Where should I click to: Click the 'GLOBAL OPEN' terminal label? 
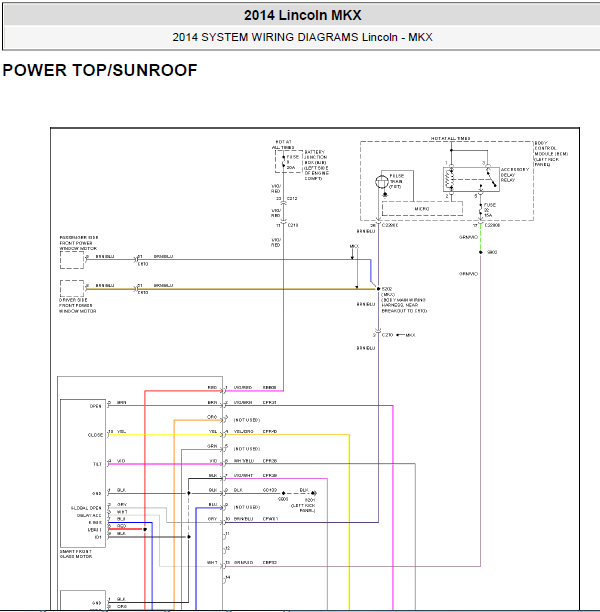86,508
